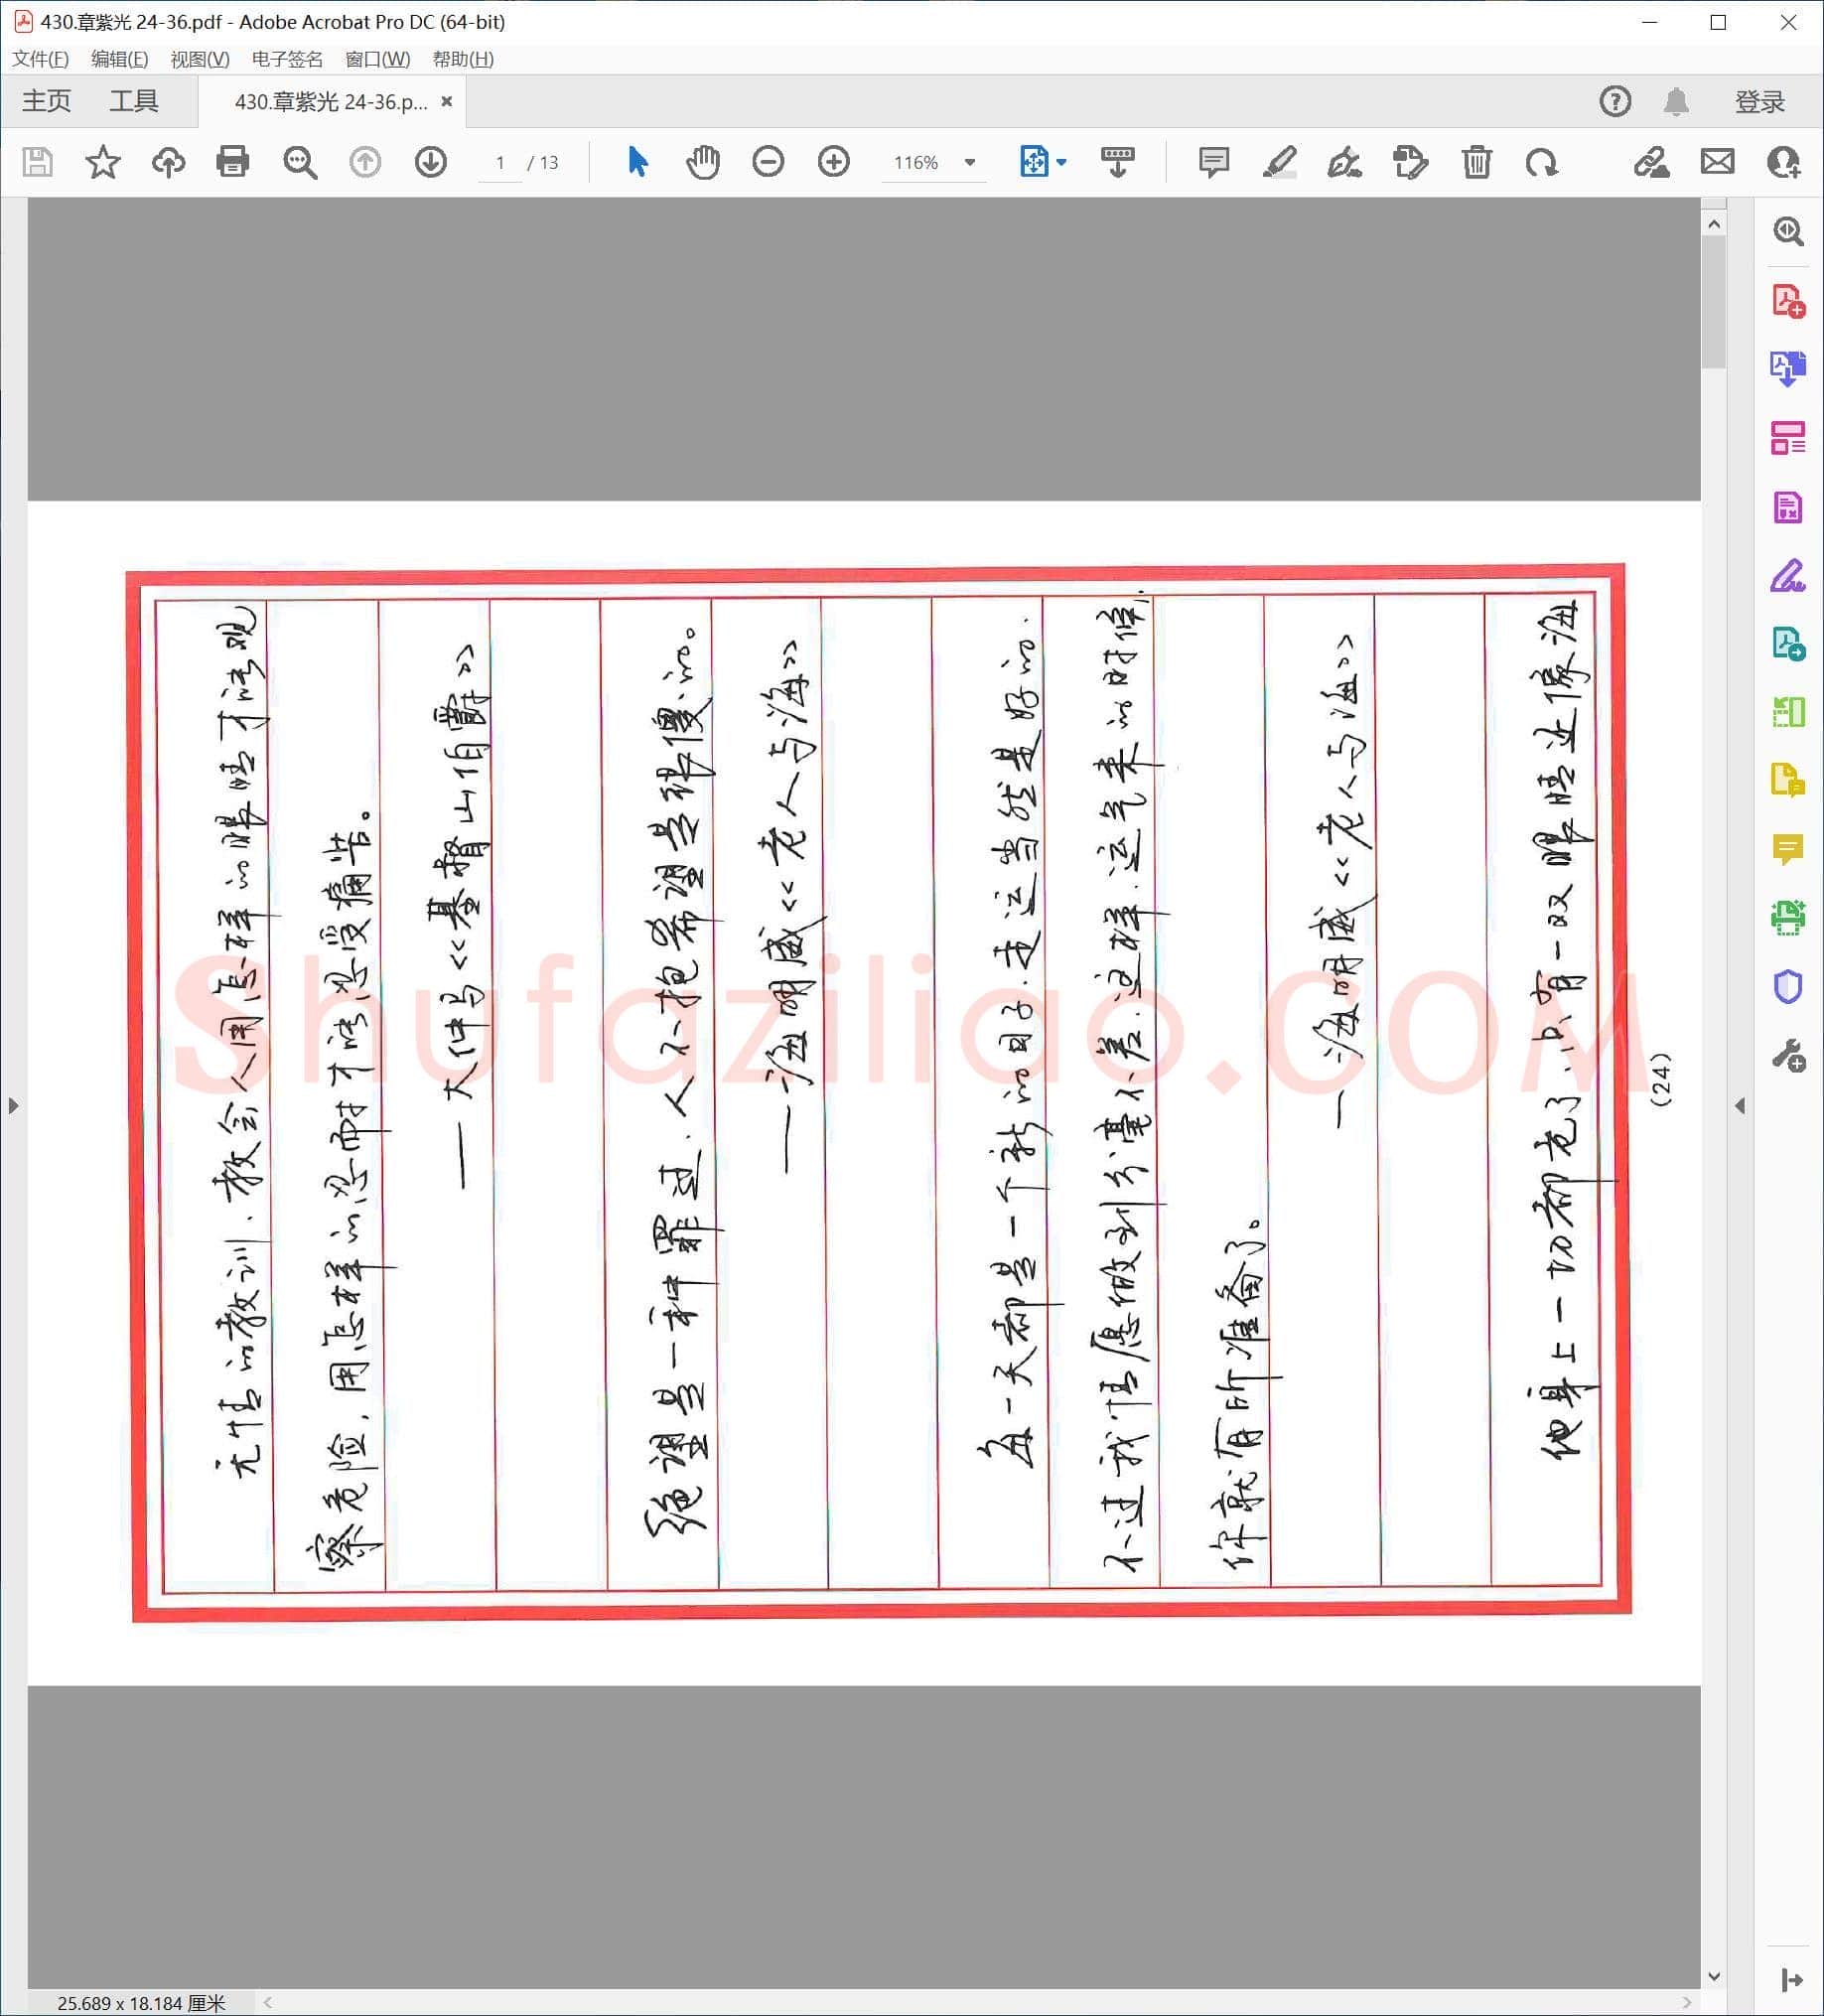Image resolution: width=1824 pixels, height=2016 pixels.
Task: Open More Tools wrench icon
Action: [x=1788, y=1056]
